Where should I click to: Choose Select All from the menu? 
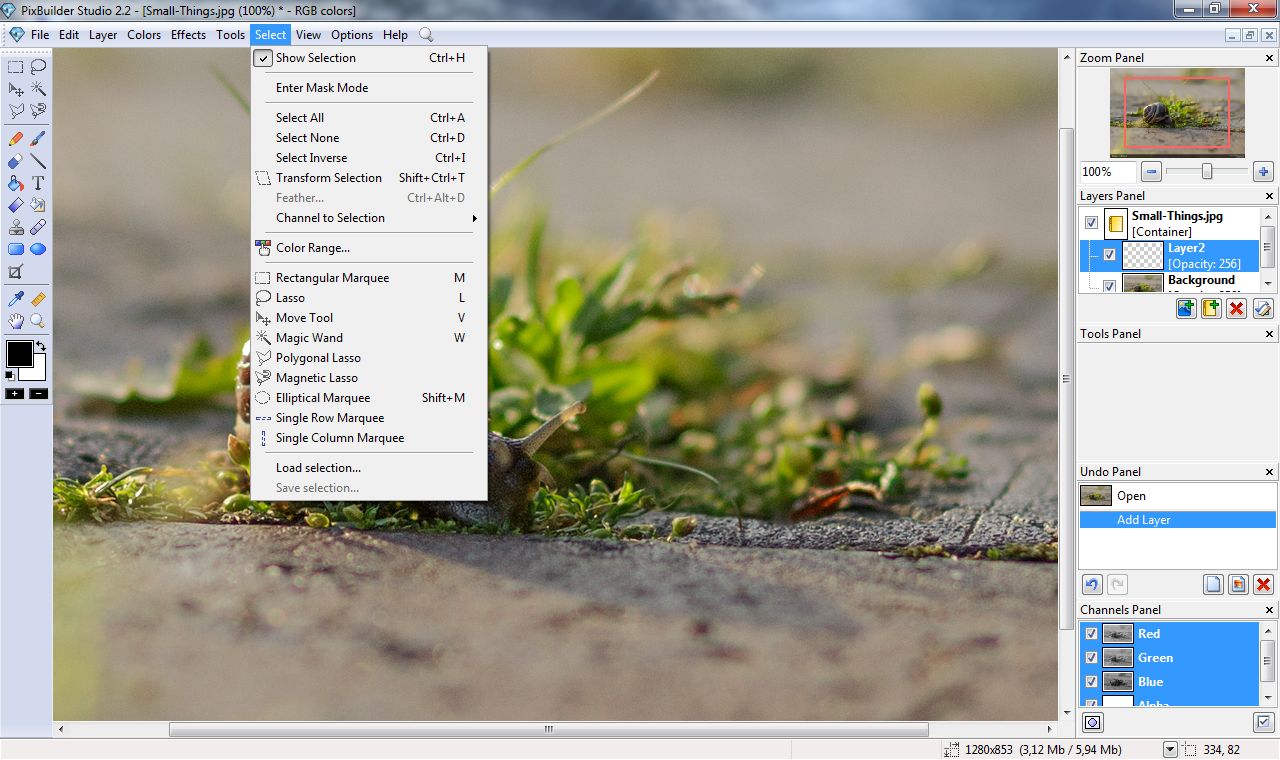pyautogui.click(x=369, y=118)
